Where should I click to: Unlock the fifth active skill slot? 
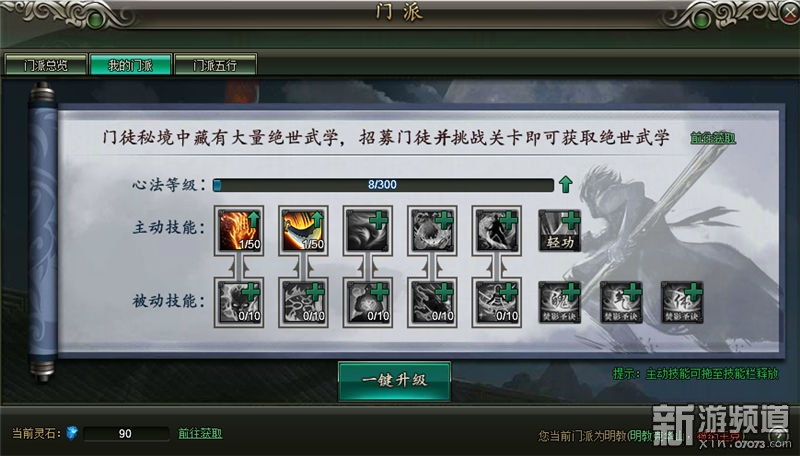496,231
